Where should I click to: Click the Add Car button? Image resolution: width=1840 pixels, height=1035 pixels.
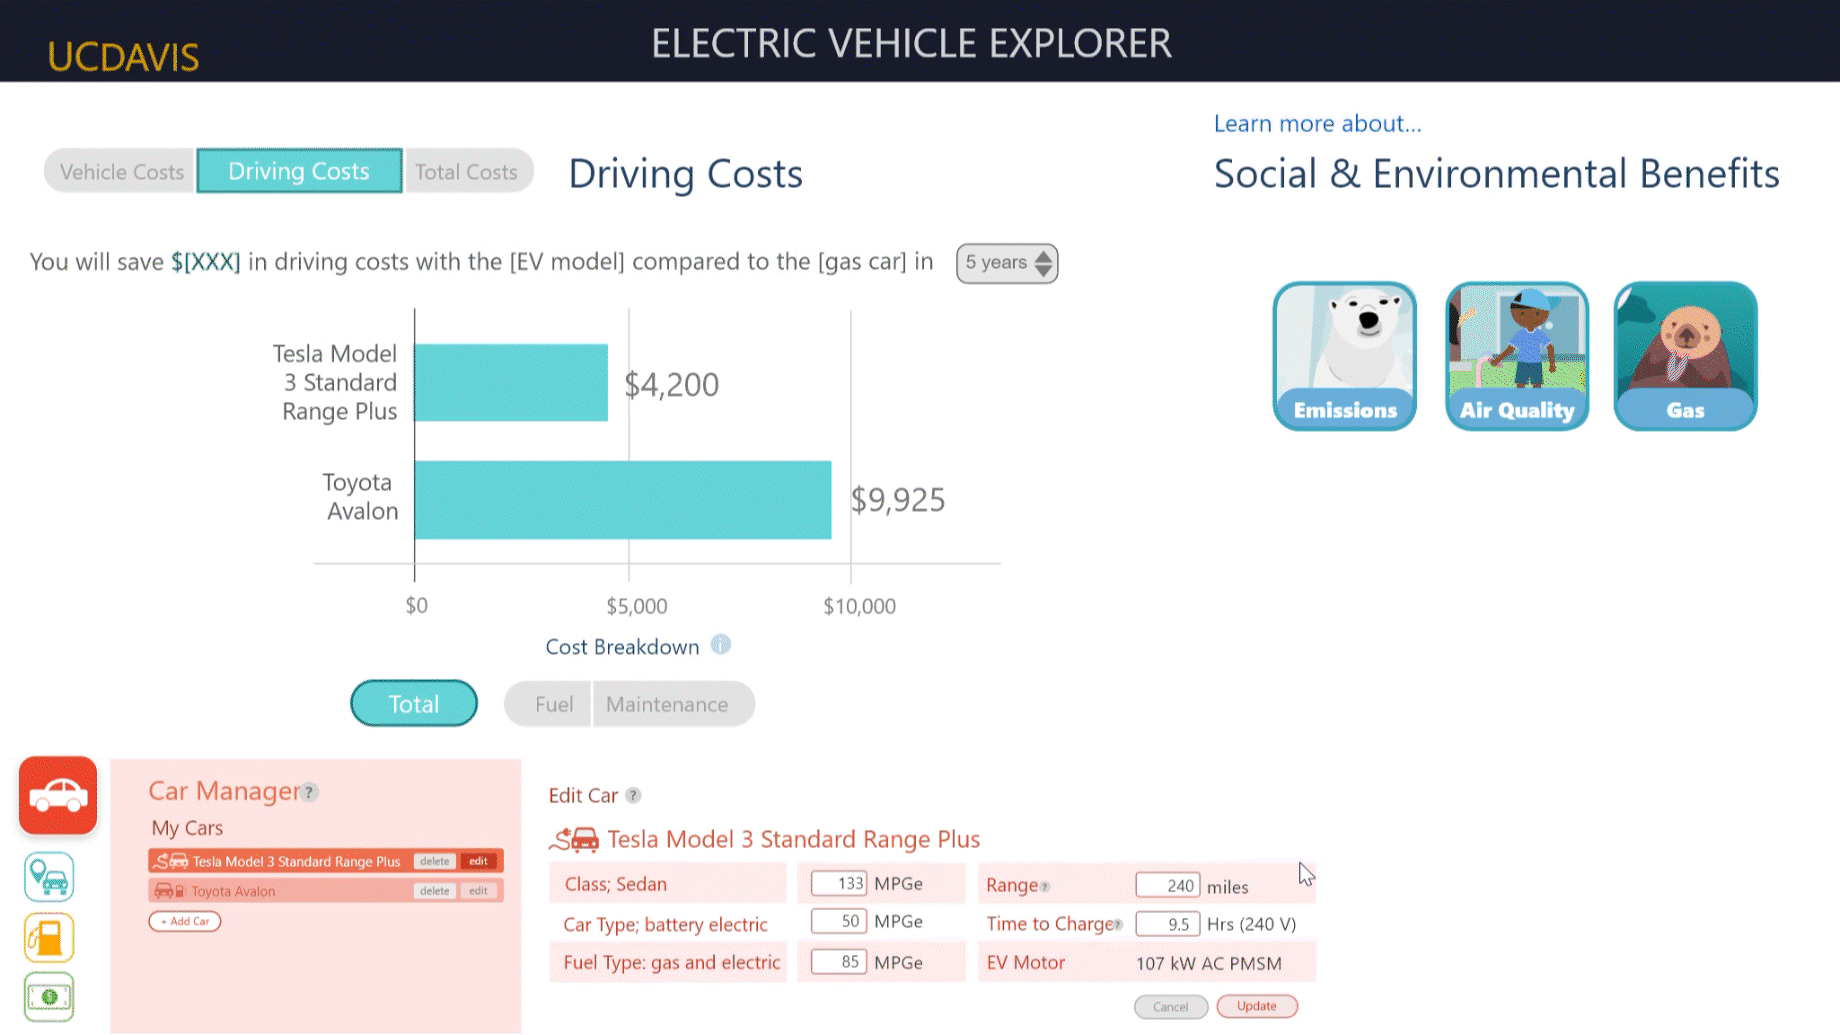tap(185, 921)
